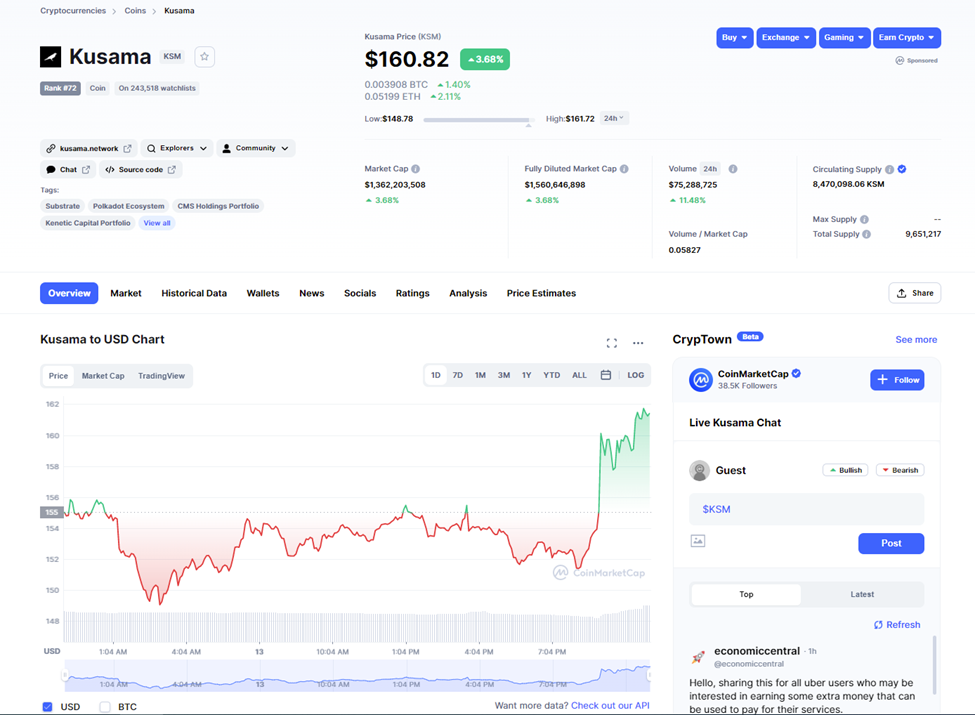Viewport: 975px width, 715px height.
Task: Open kusama.network website link
Action: (x=89, y=149)
